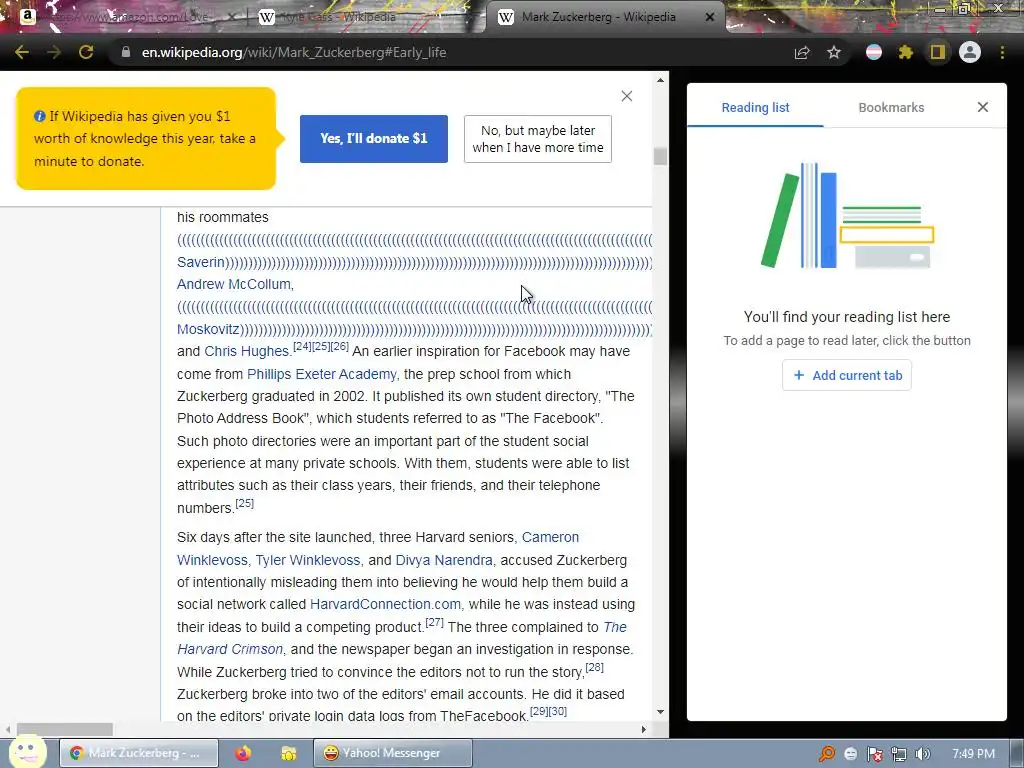This screenshot has width=1024, height=768.
Task: Open the volume speaker tray icon
Action: click(x=922, y=754)
